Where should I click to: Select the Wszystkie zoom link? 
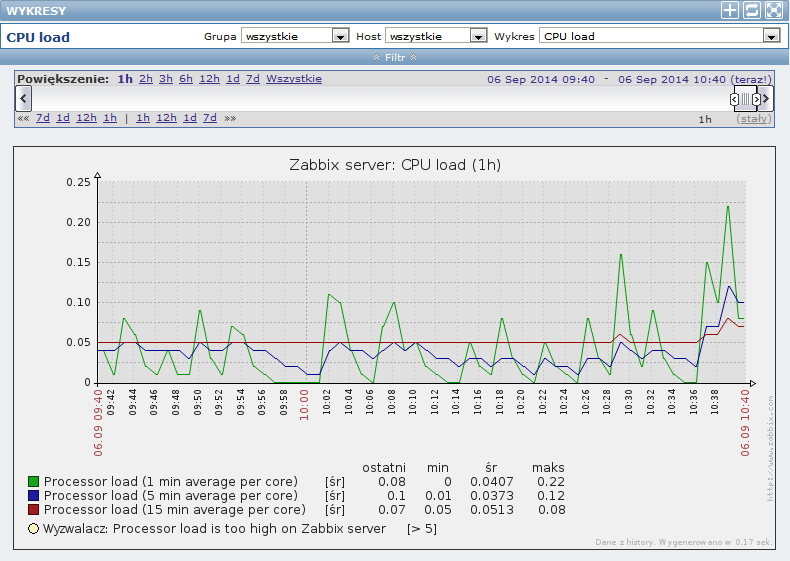294,79
